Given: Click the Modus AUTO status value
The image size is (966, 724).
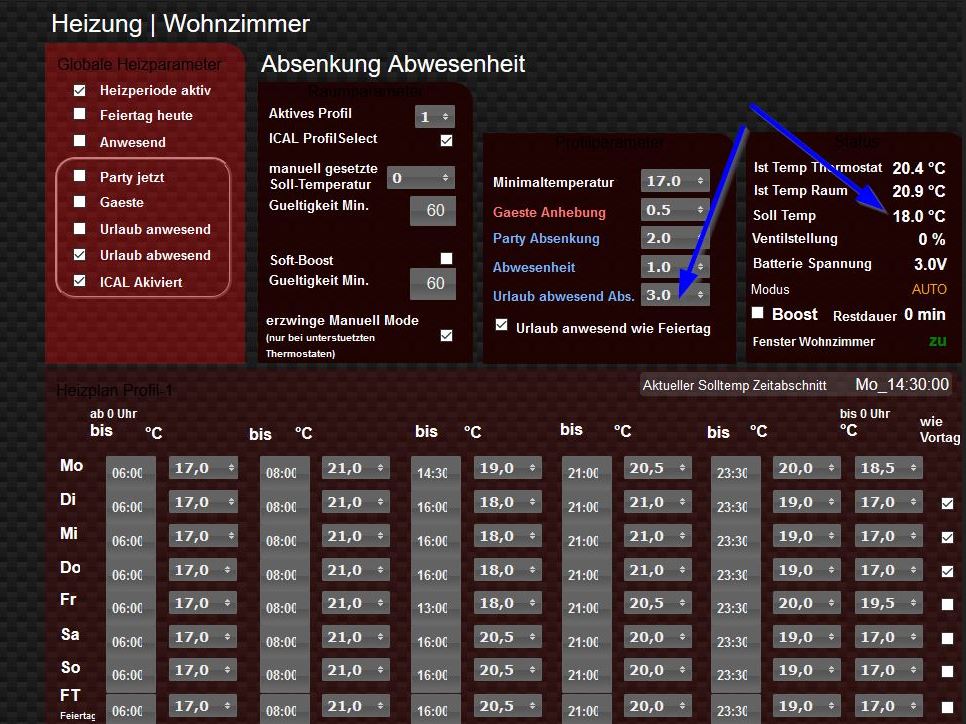Looking at the screenshot, I should 929,289.
